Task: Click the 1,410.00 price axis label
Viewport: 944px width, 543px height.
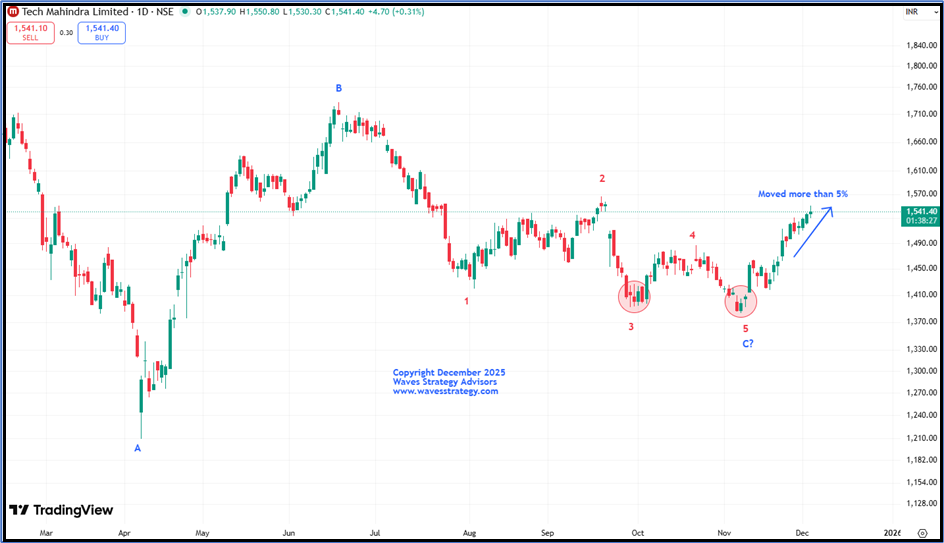Action: click(922, 294)
